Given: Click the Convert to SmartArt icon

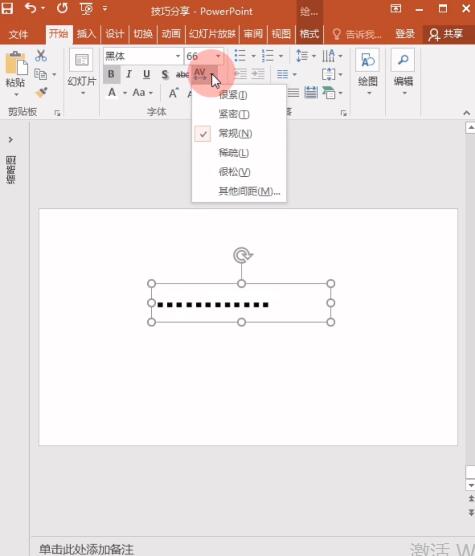Looking at the screenshot, I should point(329,93).
